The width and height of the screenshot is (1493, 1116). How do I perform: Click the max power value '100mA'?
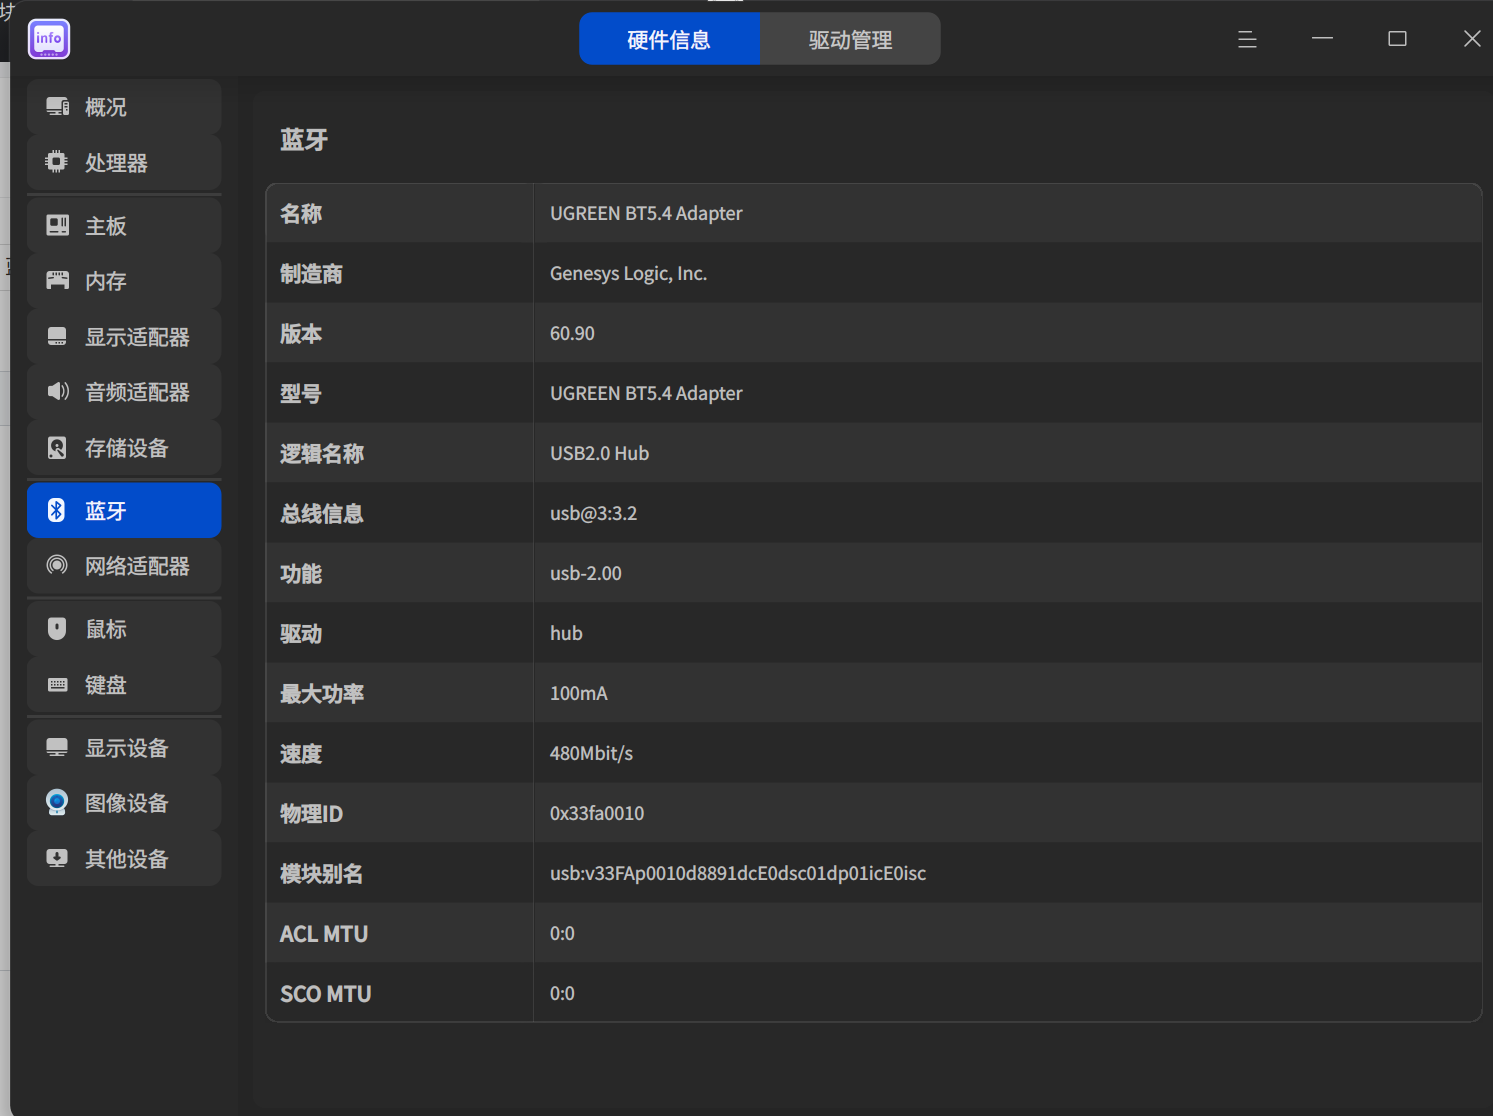click(x=578, y=693)
